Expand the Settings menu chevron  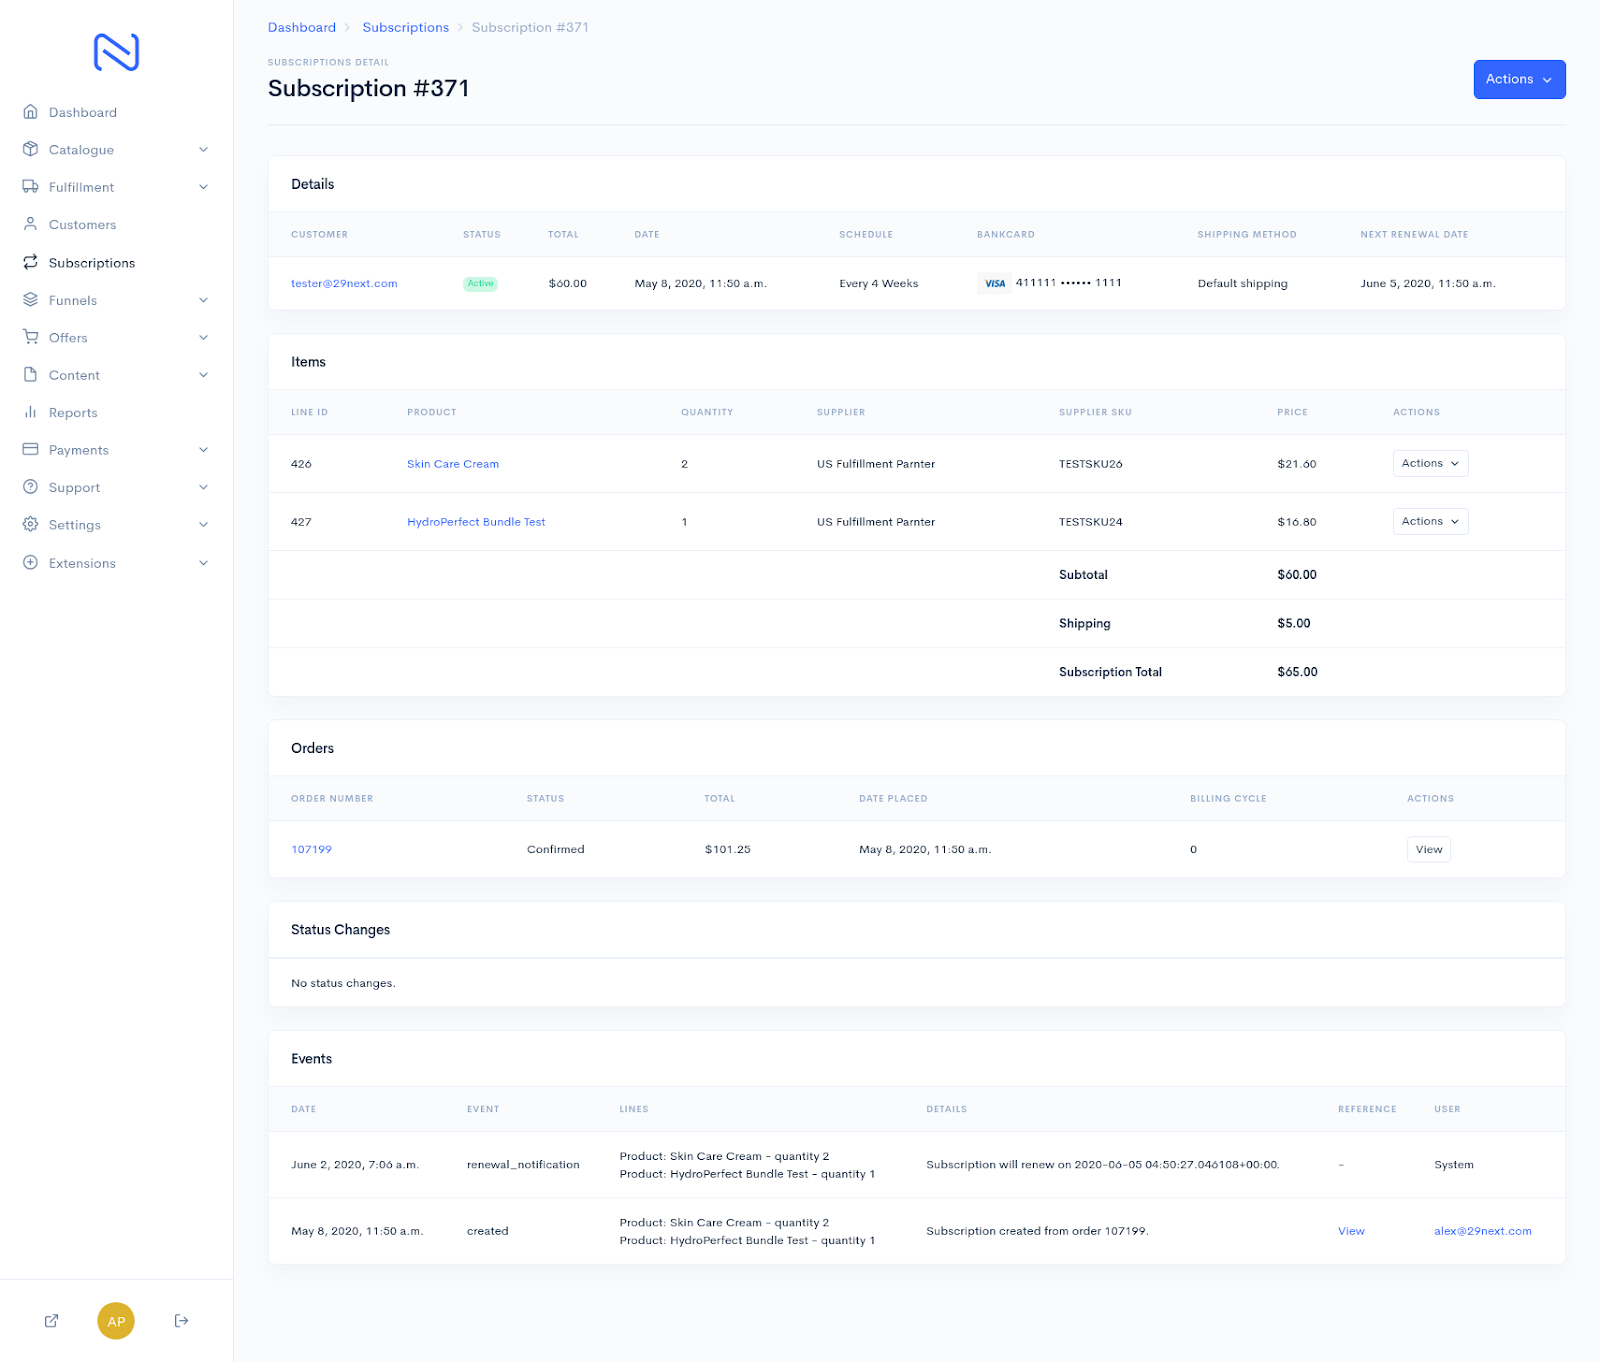click(204, 525)
